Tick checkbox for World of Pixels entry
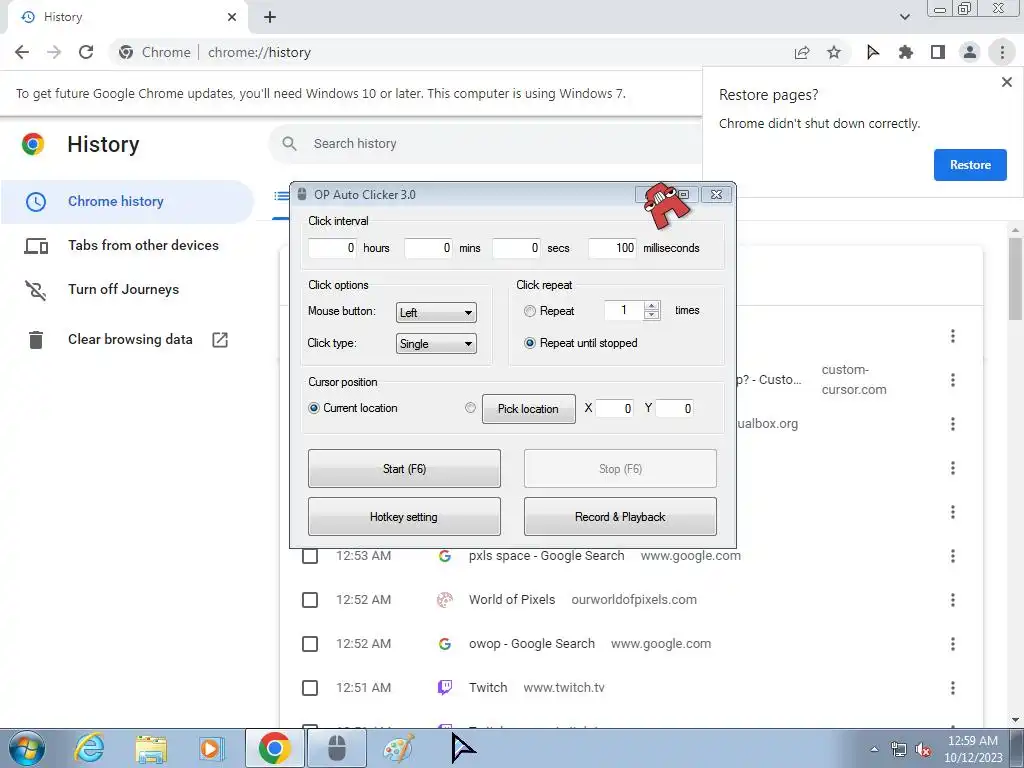 tap(310, 600)
